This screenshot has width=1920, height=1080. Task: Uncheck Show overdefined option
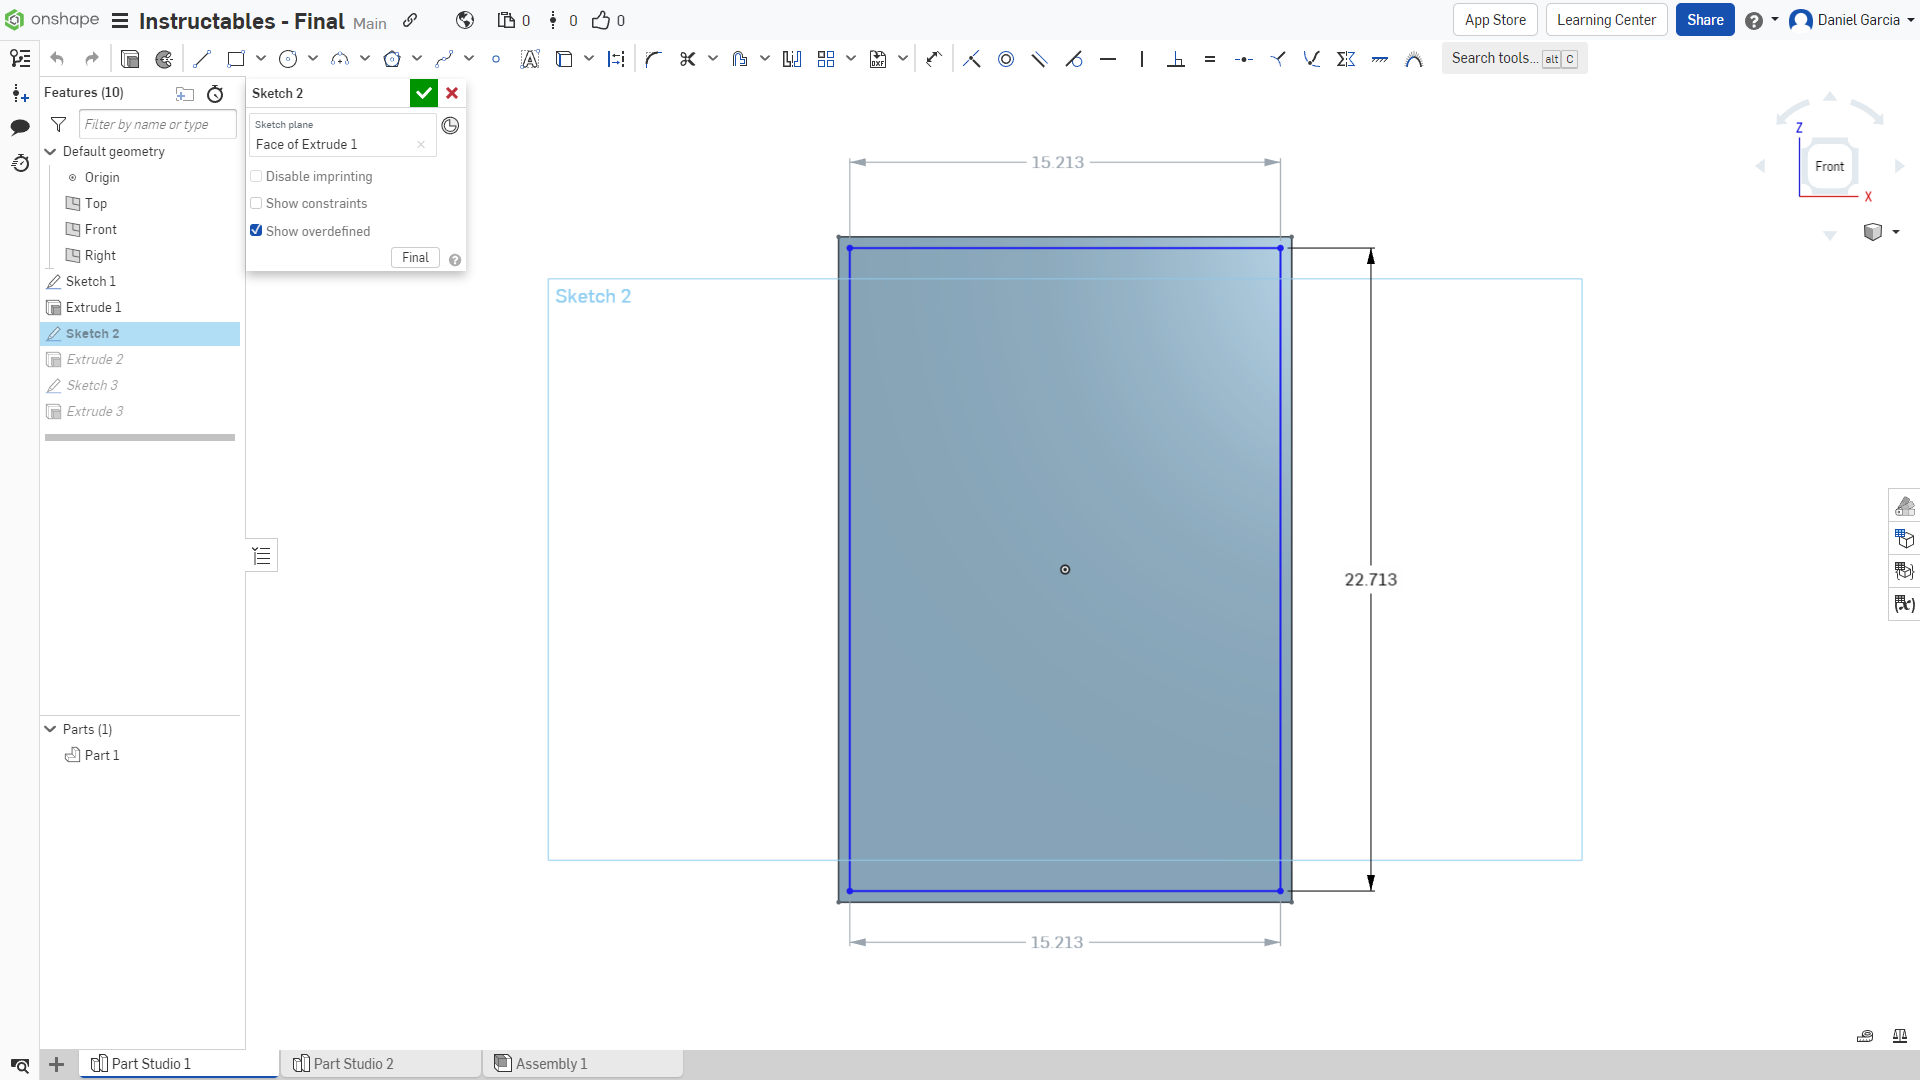pyautogui.click(x=256, y=230)
